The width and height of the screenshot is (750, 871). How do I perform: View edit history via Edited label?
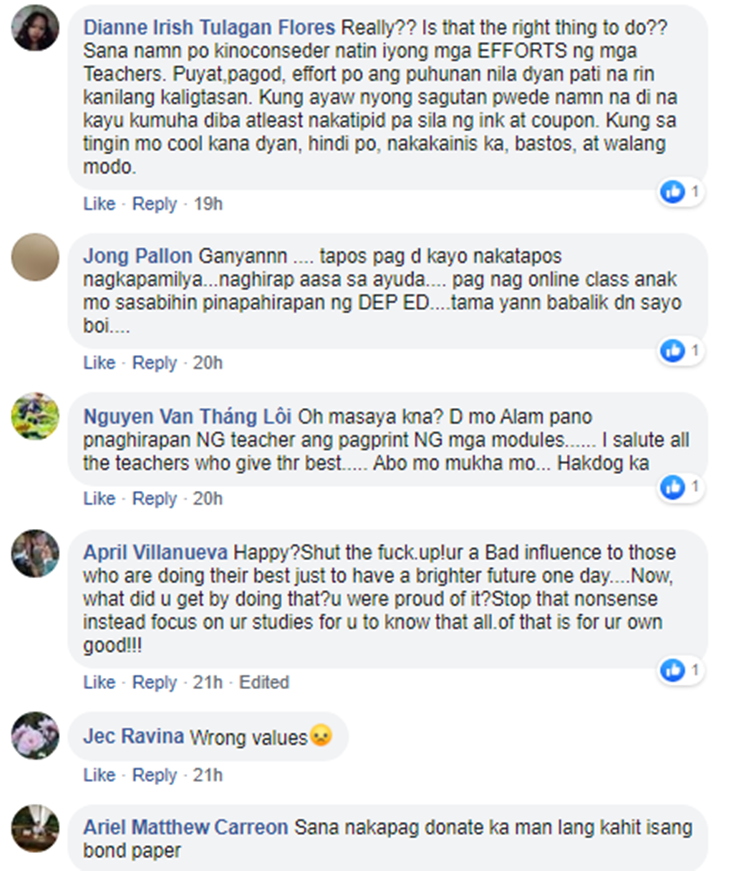(x=264, y=682)
